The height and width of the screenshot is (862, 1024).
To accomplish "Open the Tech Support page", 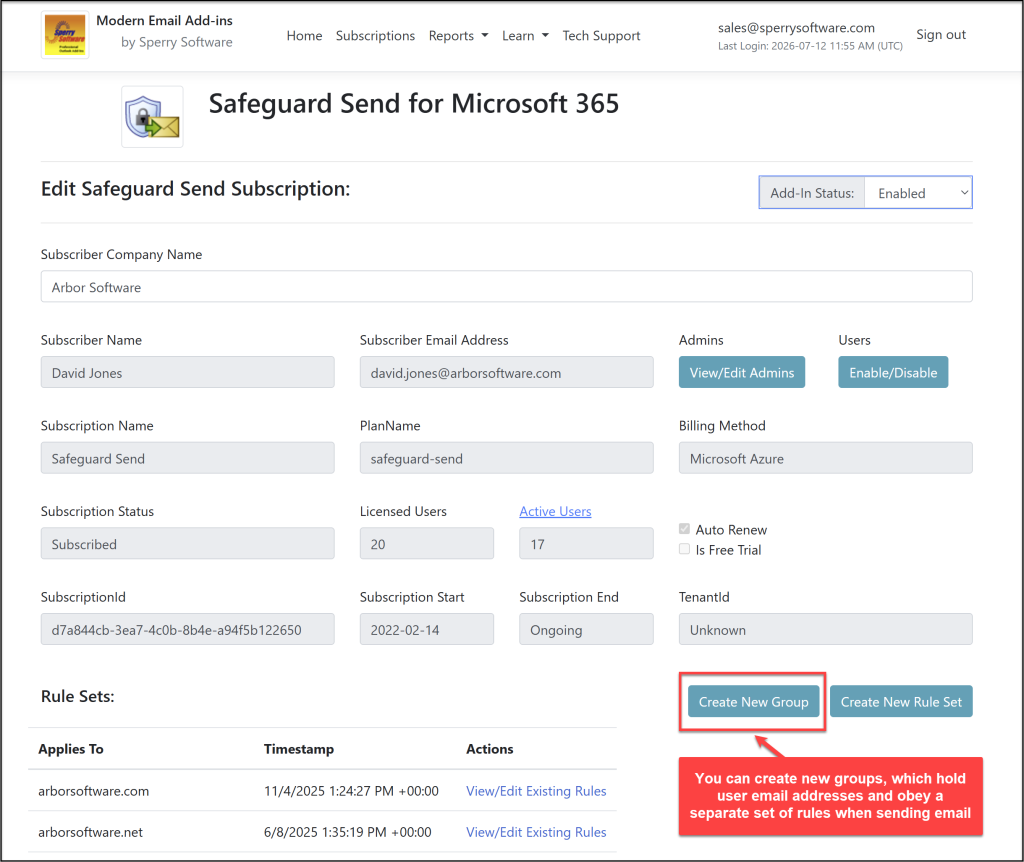I will click(601, 36).
